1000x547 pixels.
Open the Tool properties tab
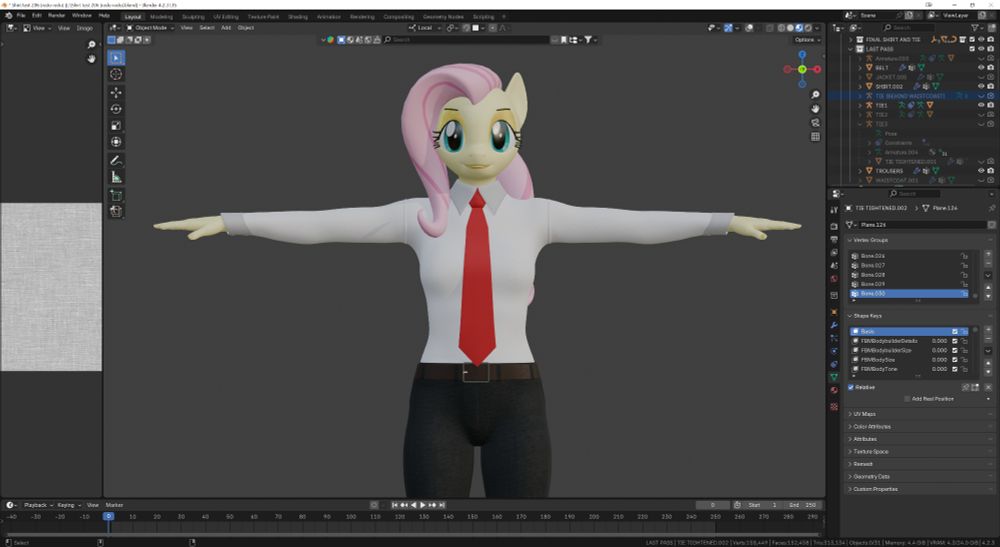coord(834,210)
